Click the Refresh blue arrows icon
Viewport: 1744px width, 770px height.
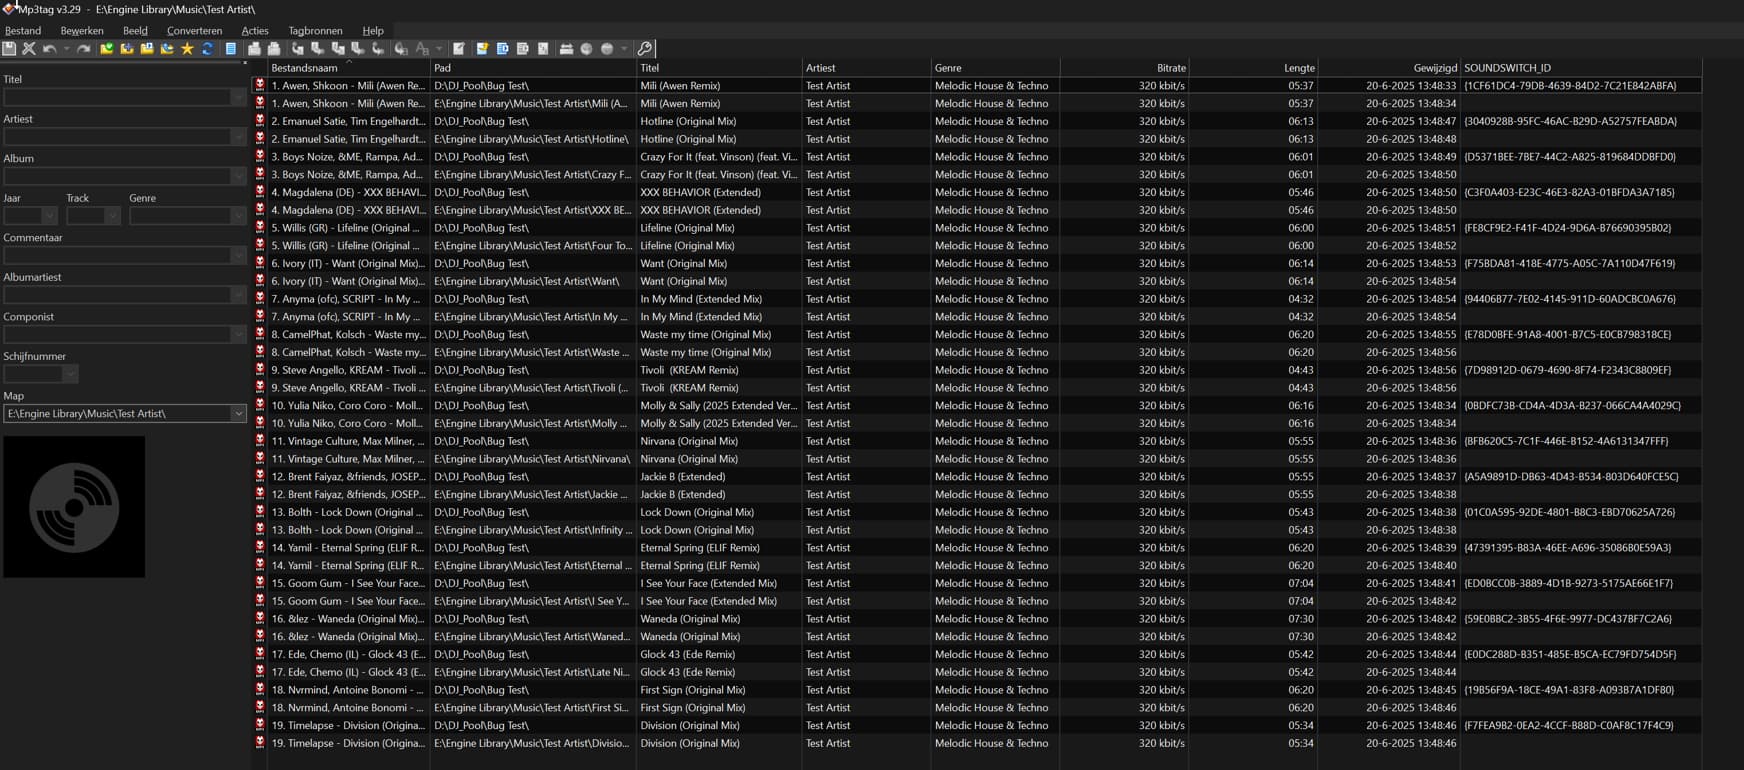pos(207,48)
